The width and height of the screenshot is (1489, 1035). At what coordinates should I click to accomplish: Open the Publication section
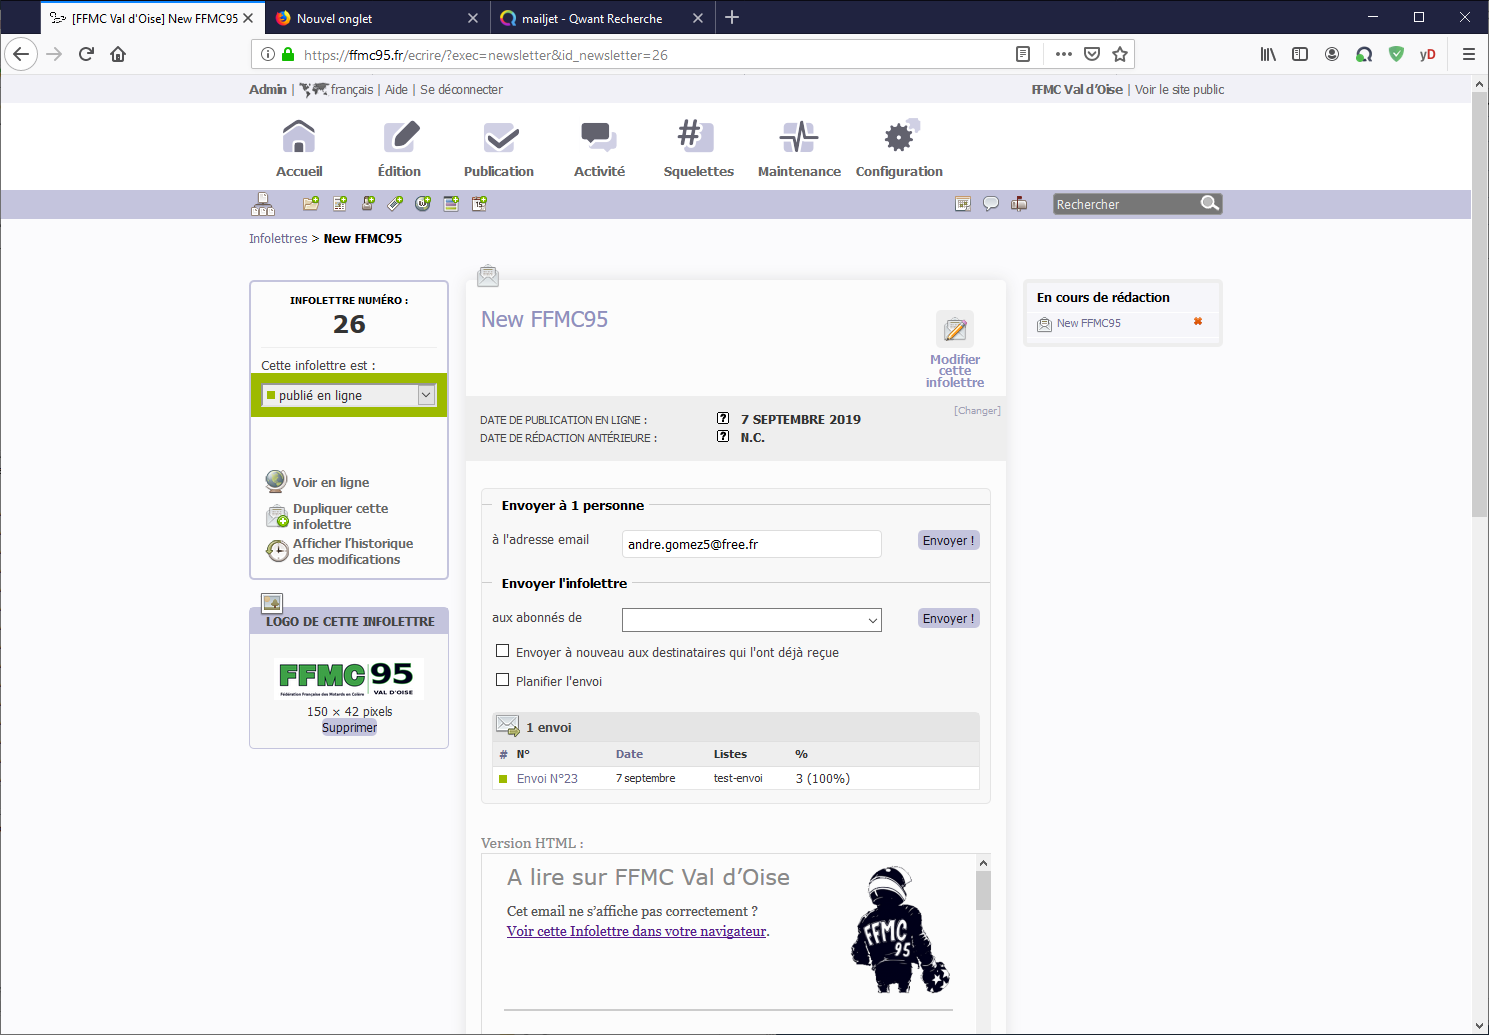[499, 149]
